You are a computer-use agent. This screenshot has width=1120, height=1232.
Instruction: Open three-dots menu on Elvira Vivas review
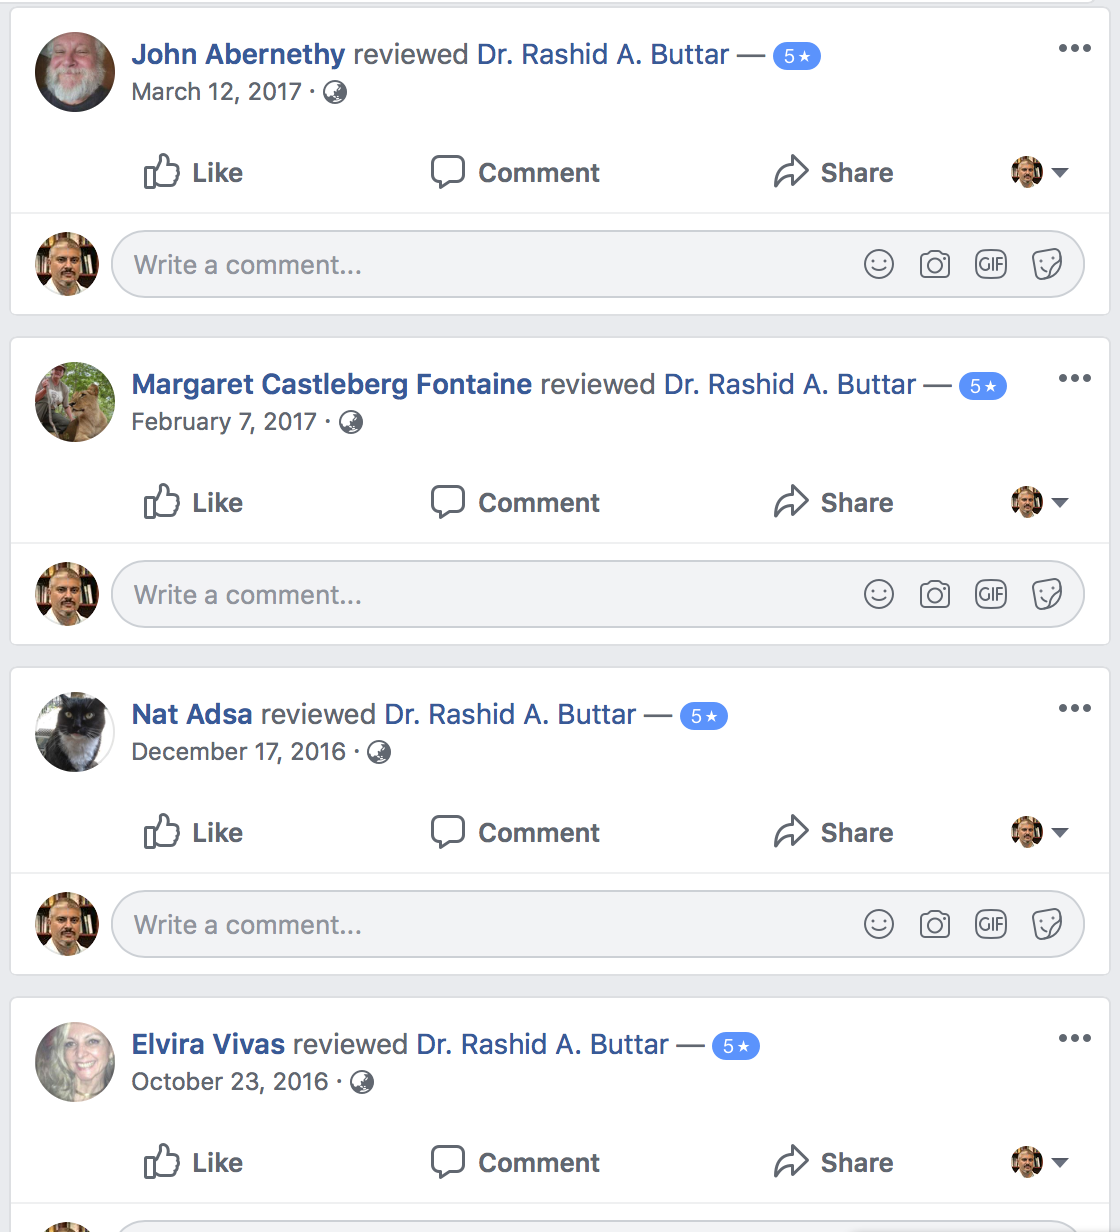(1075, 1038)
